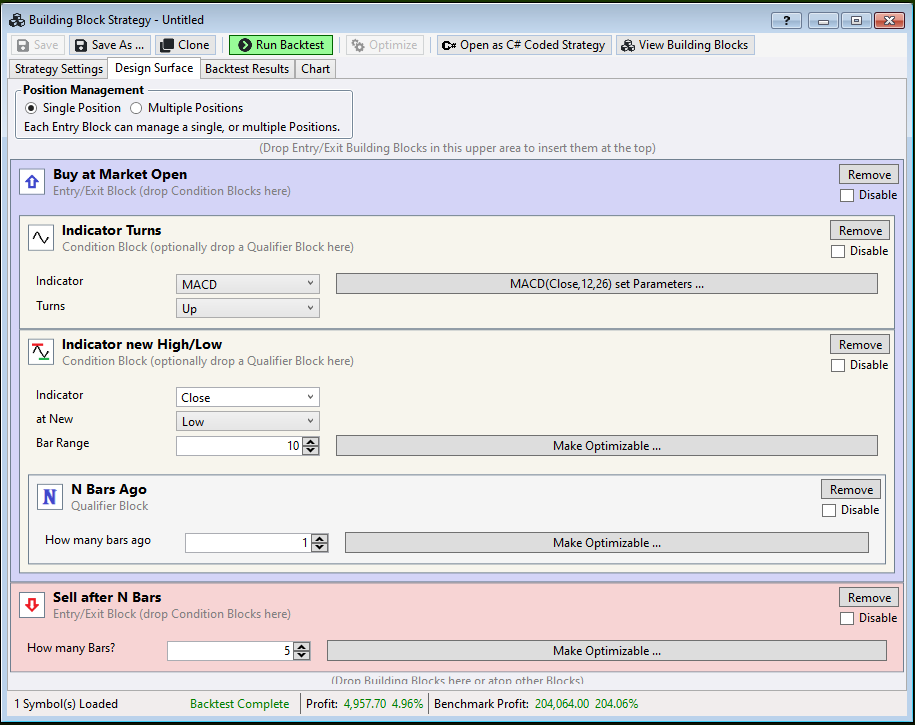The width and height of the screenshot is (915, 725).
Task: Click MACD(Close,12,26) set Parameters button
Action: [x=606, y=284]
